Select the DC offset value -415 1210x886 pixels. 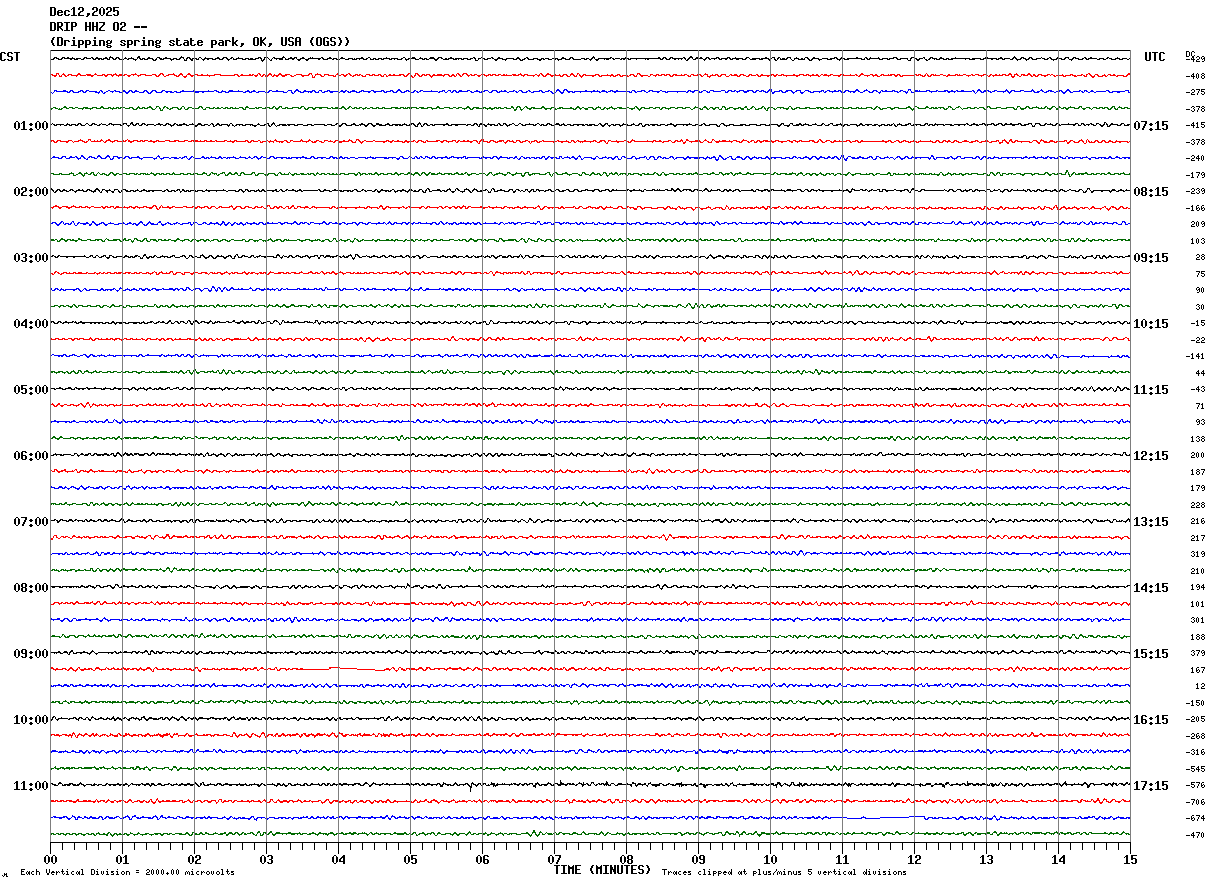click(x=1195, y=125)
